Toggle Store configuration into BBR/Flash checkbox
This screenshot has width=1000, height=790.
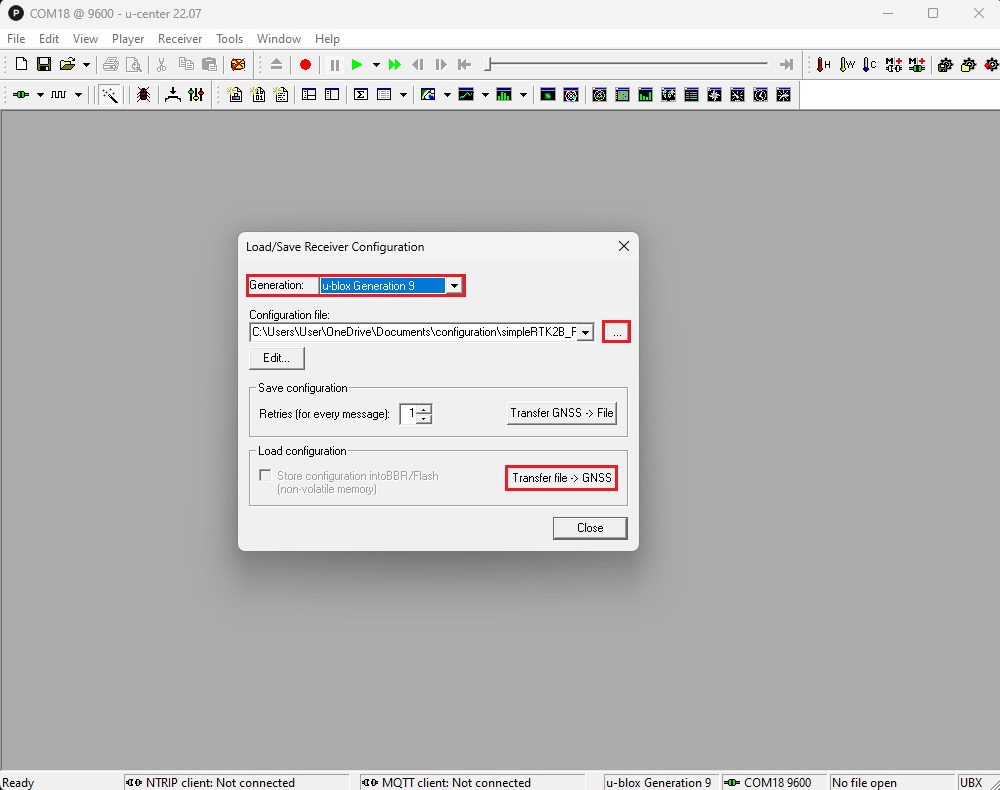tap(265, 476)
